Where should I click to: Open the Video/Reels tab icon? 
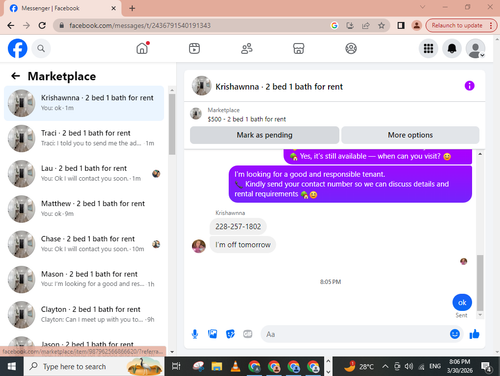pos(194,48)
